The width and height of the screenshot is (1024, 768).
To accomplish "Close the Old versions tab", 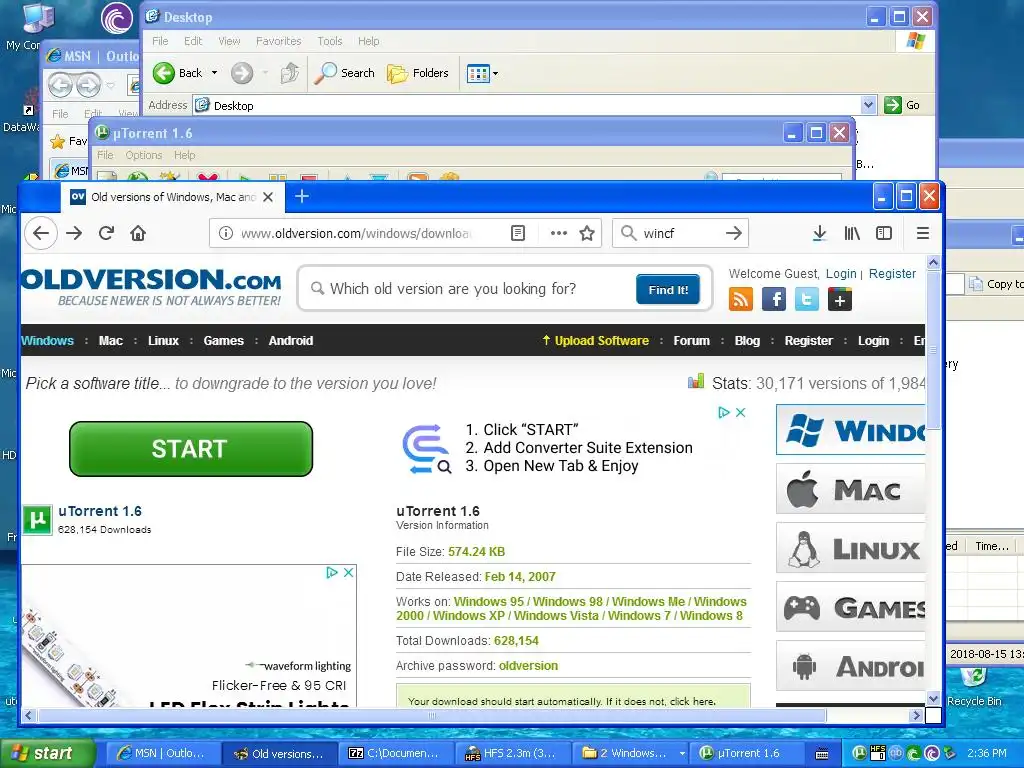I will point(268,197).
